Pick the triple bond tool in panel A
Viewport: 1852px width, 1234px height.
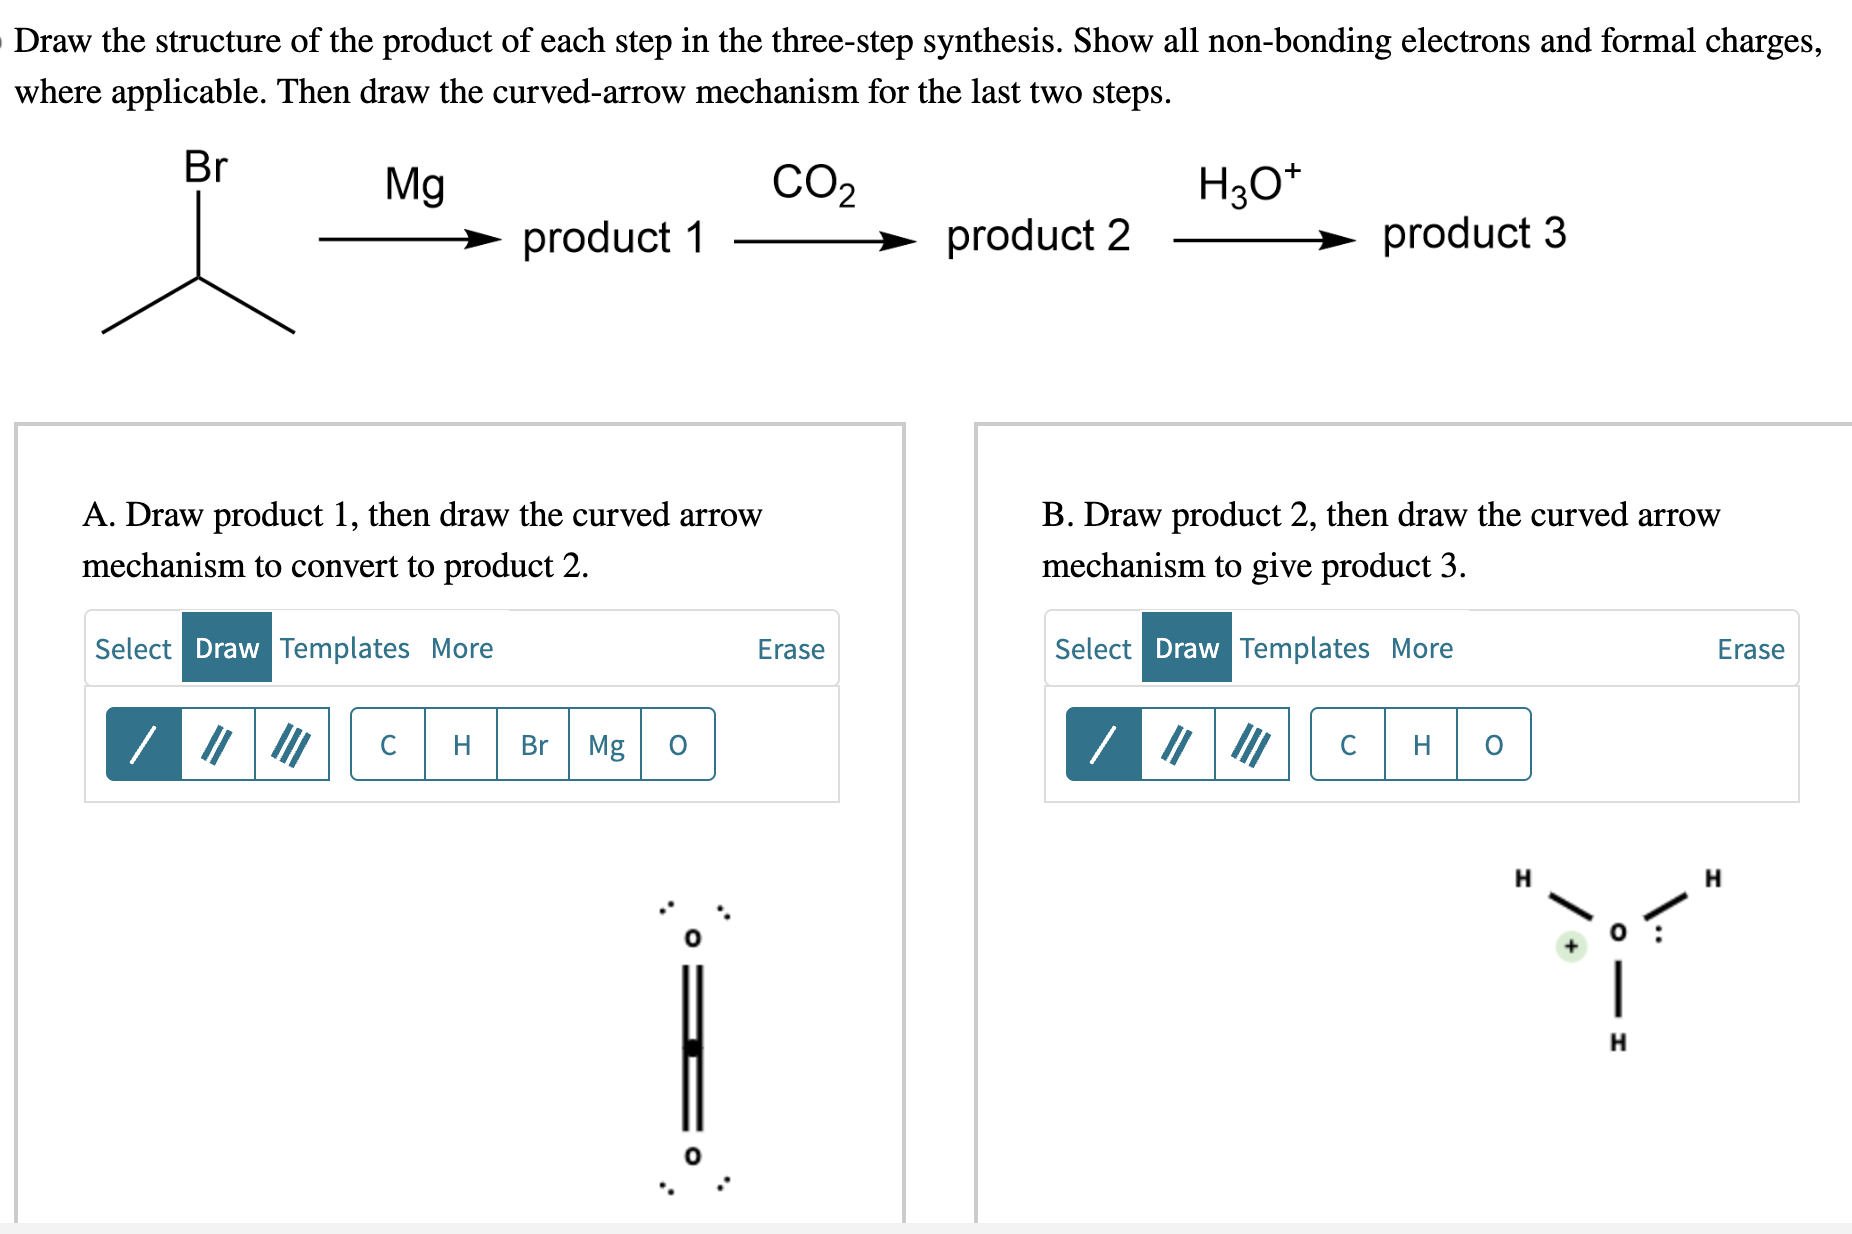click(x=292, y=744)
